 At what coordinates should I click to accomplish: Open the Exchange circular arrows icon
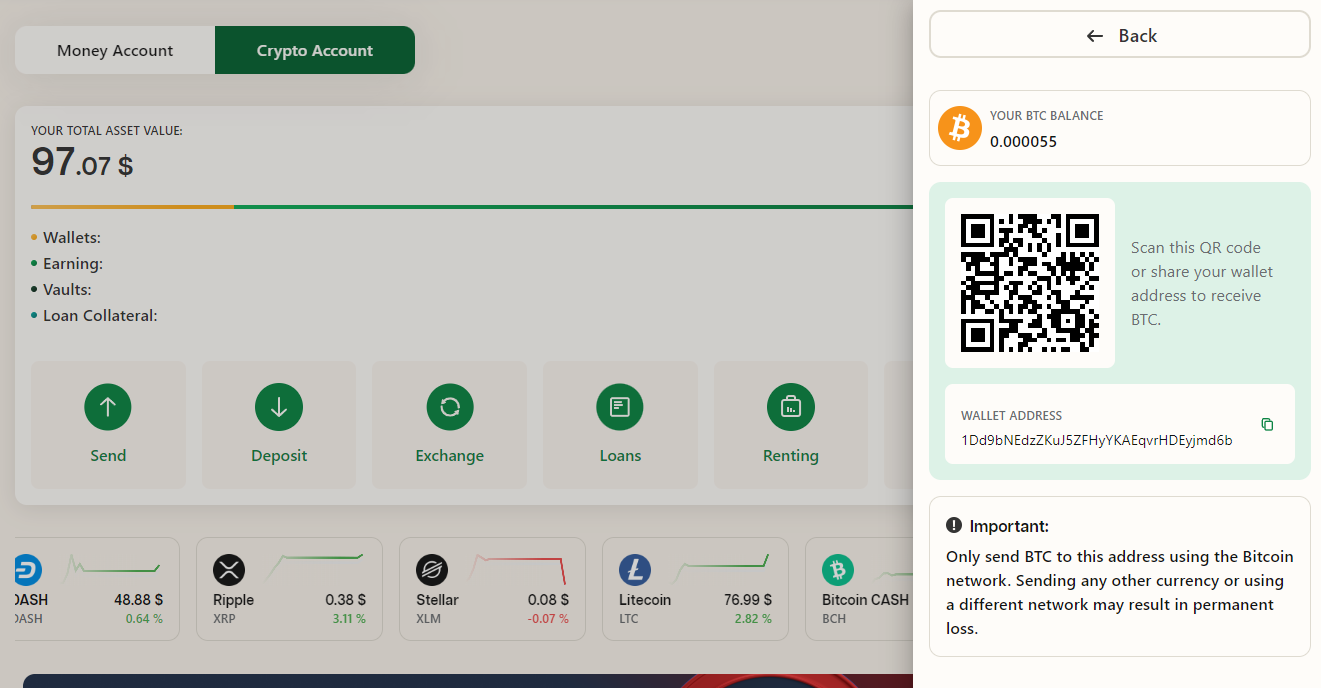[450, 407]
